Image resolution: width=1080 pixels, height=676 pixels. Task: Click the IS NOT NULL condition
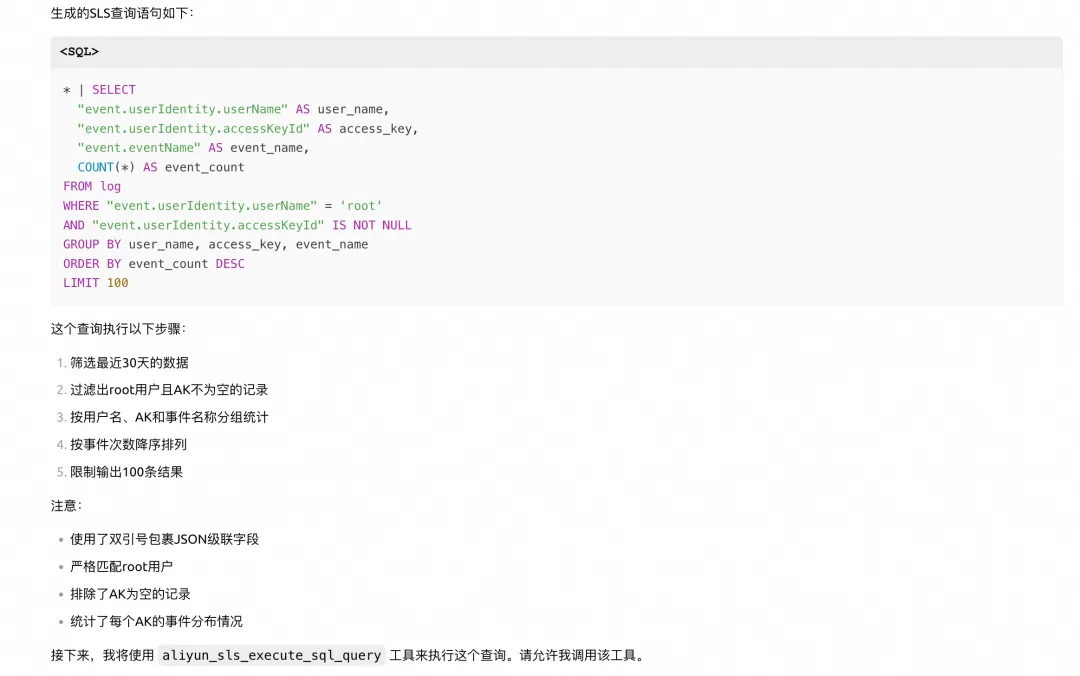(x=371, y=225)
